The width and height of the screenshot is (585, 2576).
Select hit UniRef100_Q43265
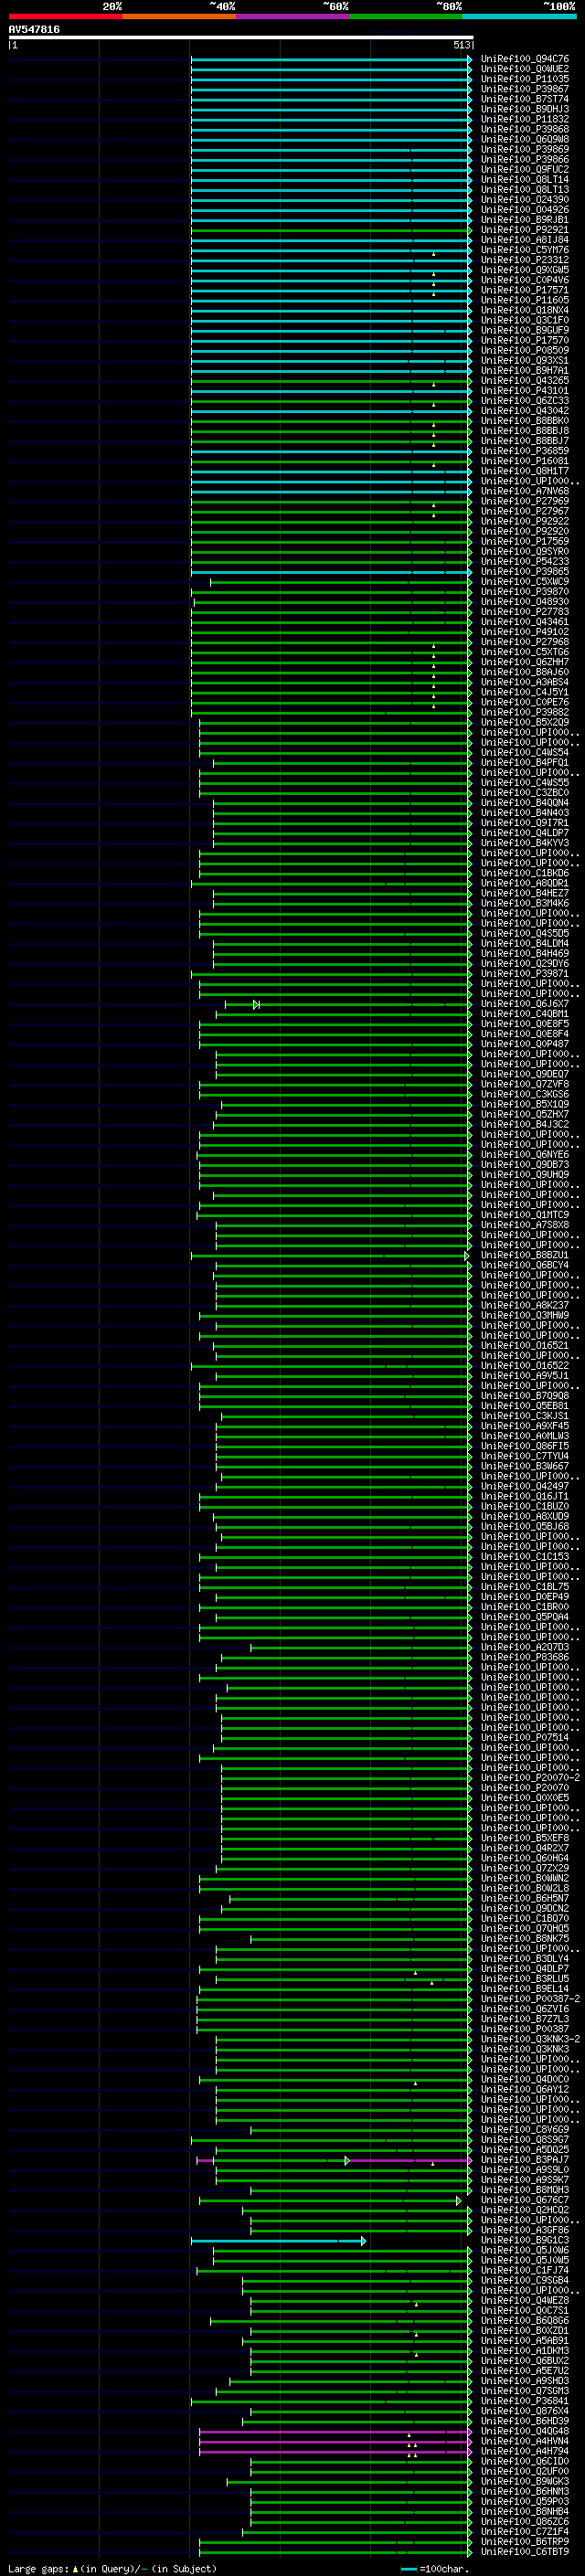[524, 380]
